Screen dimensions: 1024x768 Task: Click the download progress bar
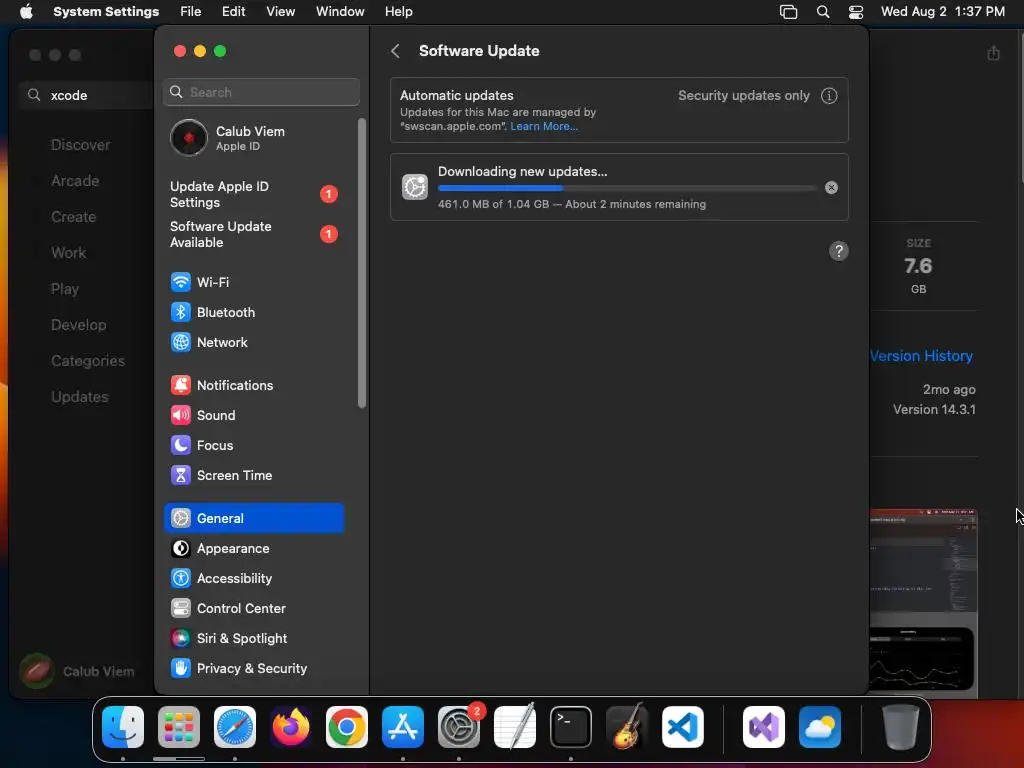tap(627, 187)
